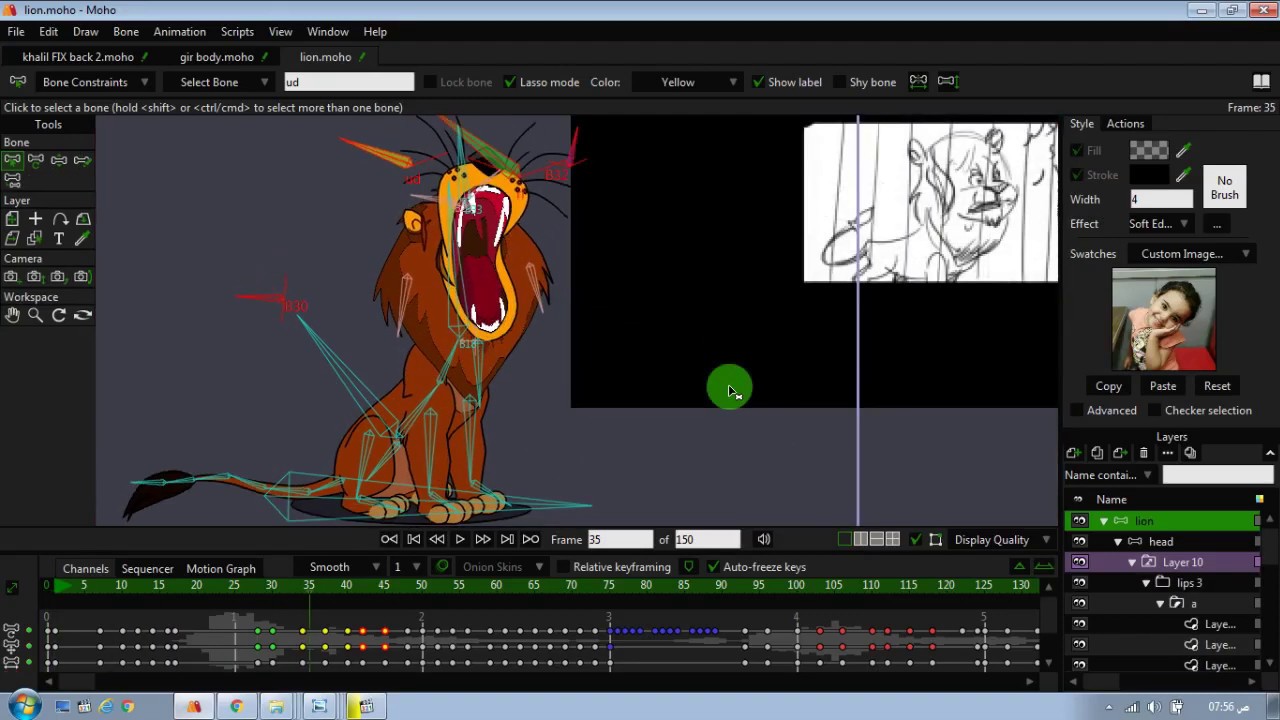Click the No Brush button

[1224, 188]
